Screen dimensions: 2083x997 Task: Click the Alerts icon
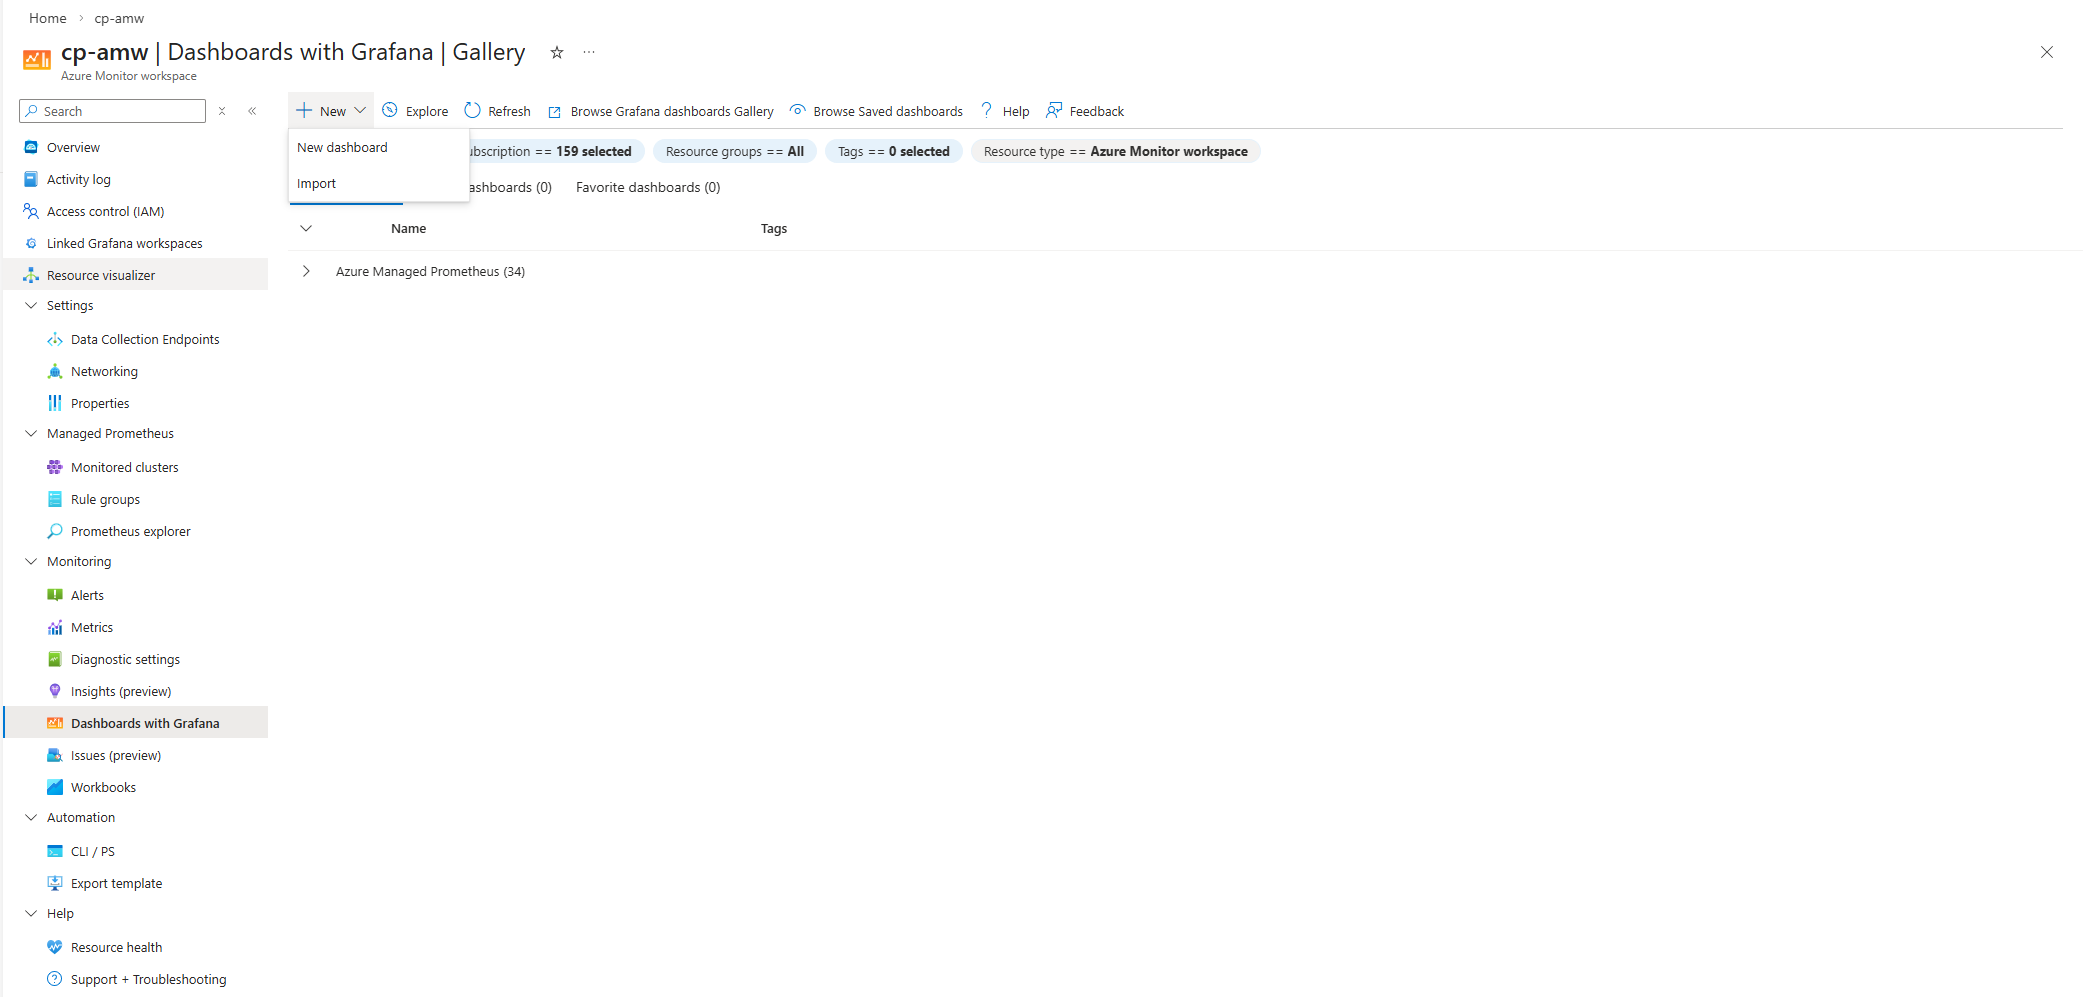55,595
